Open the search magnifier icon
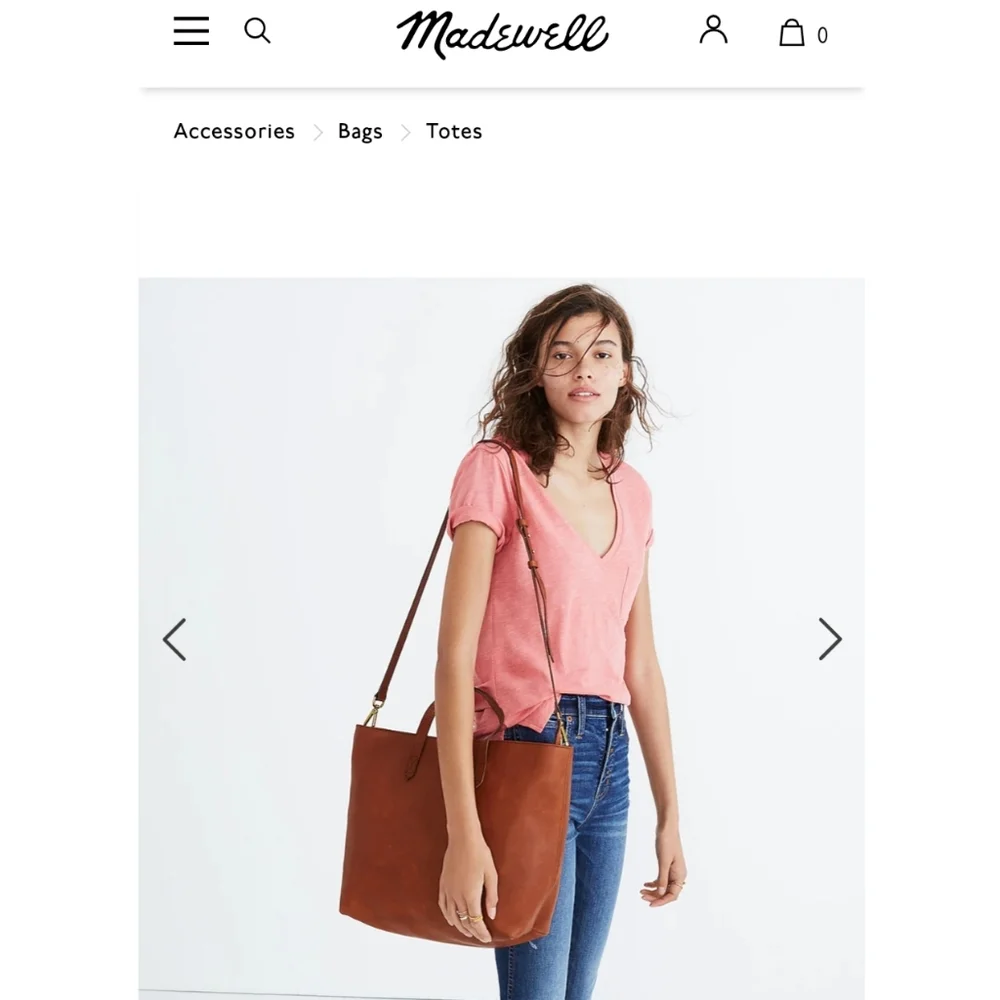Screen dimensions: 1000x1000 (258, 31)
